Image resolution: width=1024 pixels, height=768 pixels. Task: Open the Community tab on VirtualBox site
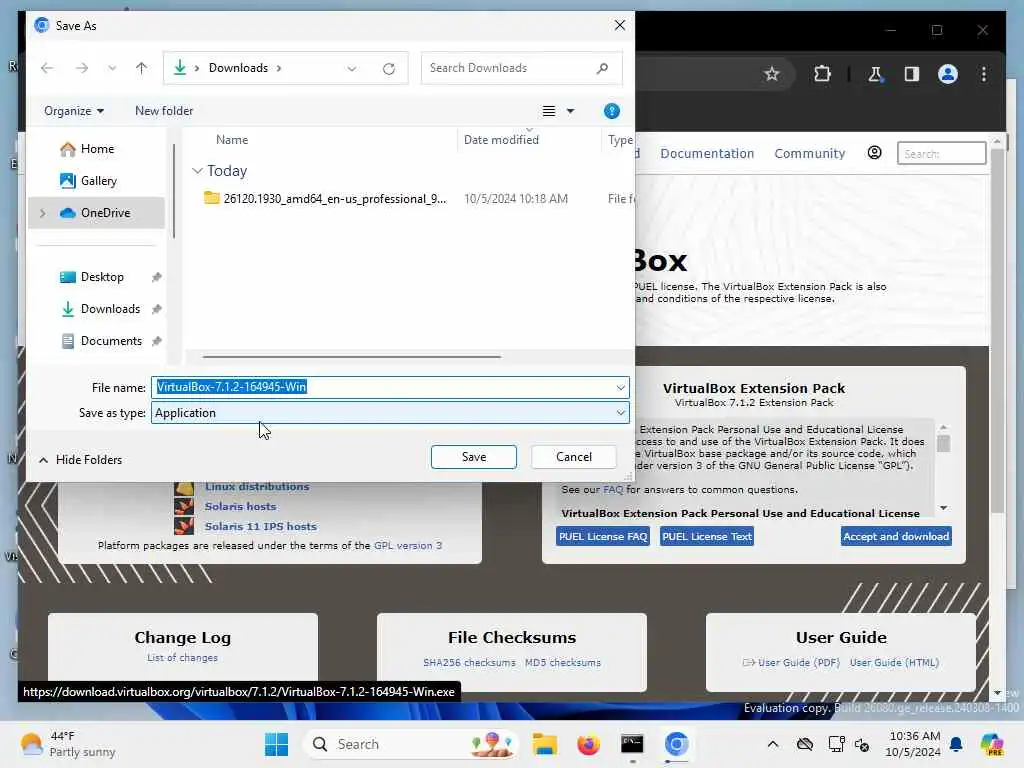(809, 153)
